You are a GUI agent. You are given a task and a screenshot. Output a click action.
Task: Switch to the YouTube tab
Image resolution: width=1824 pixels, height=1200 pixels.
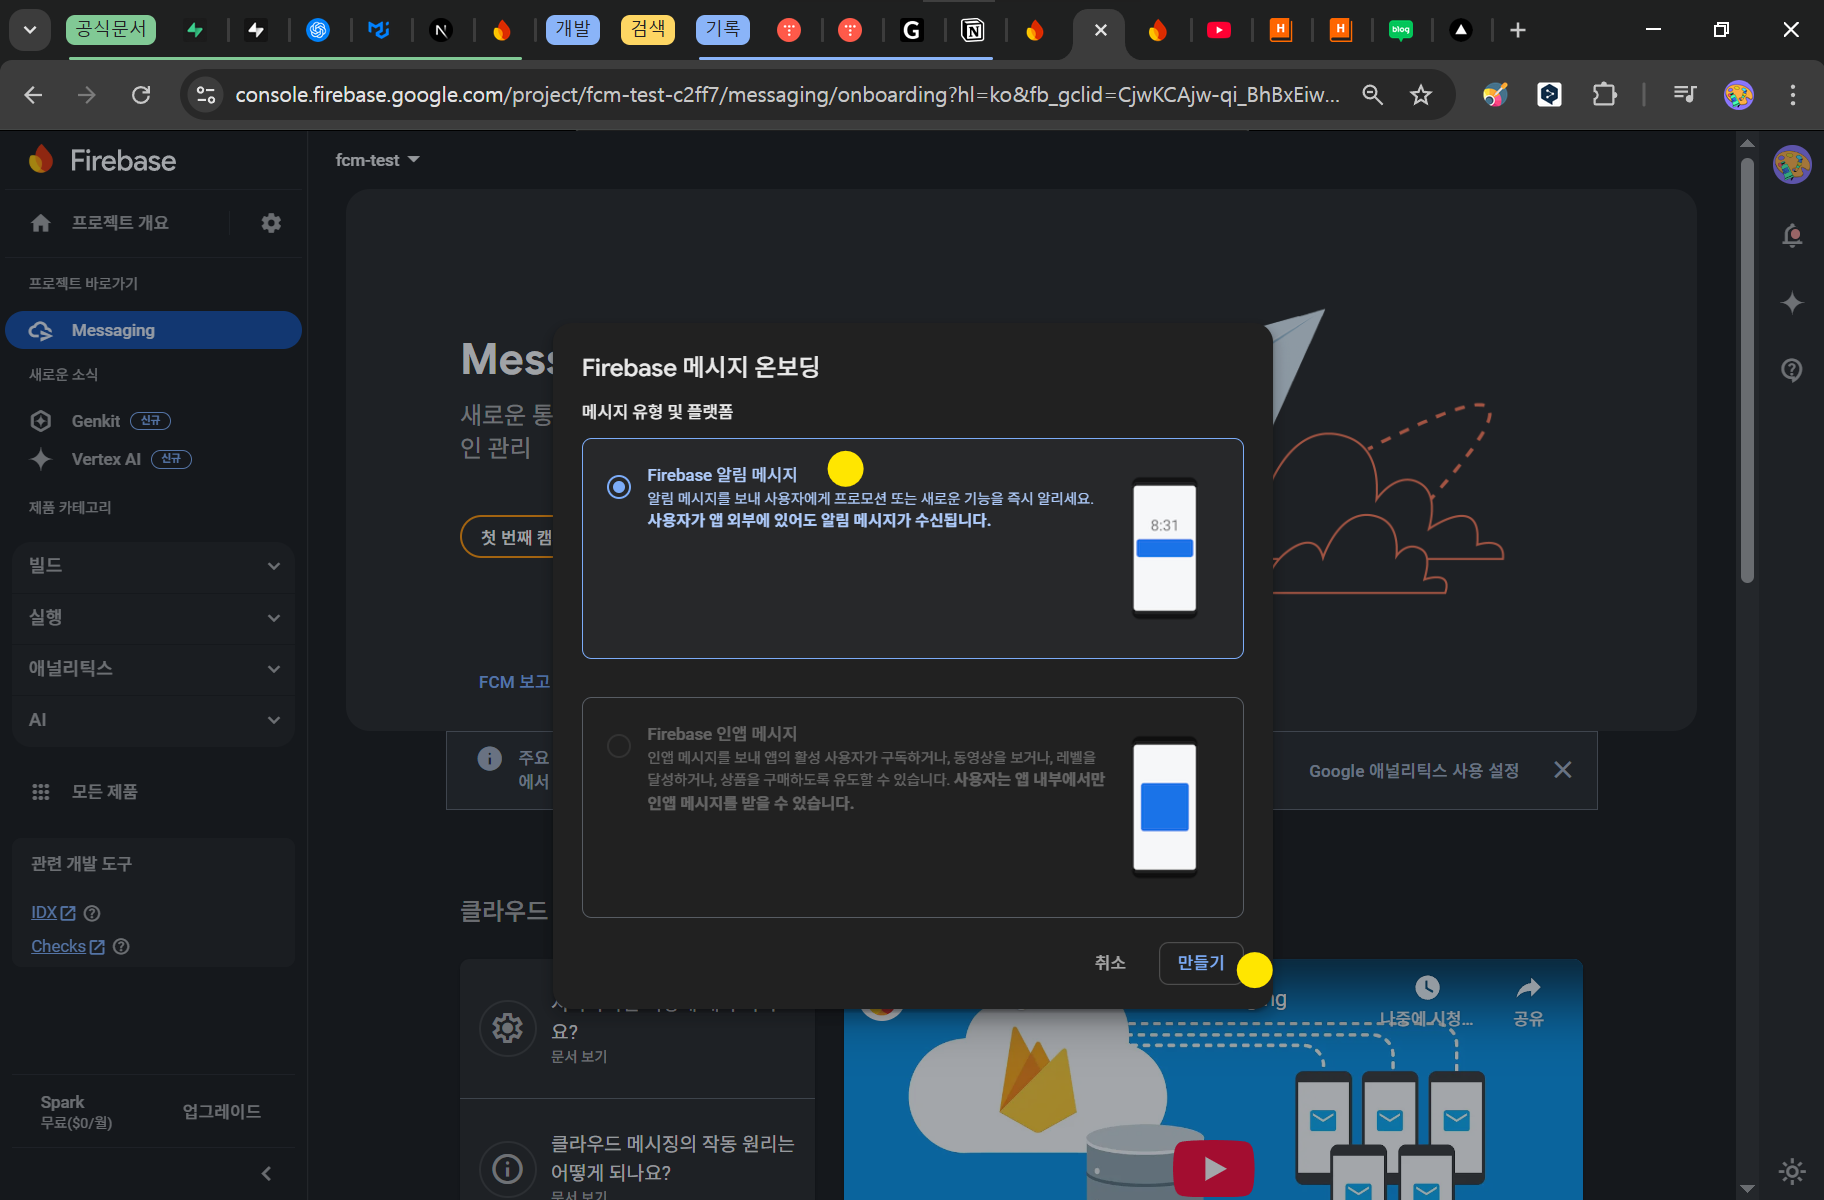(x=1219, y=30)
